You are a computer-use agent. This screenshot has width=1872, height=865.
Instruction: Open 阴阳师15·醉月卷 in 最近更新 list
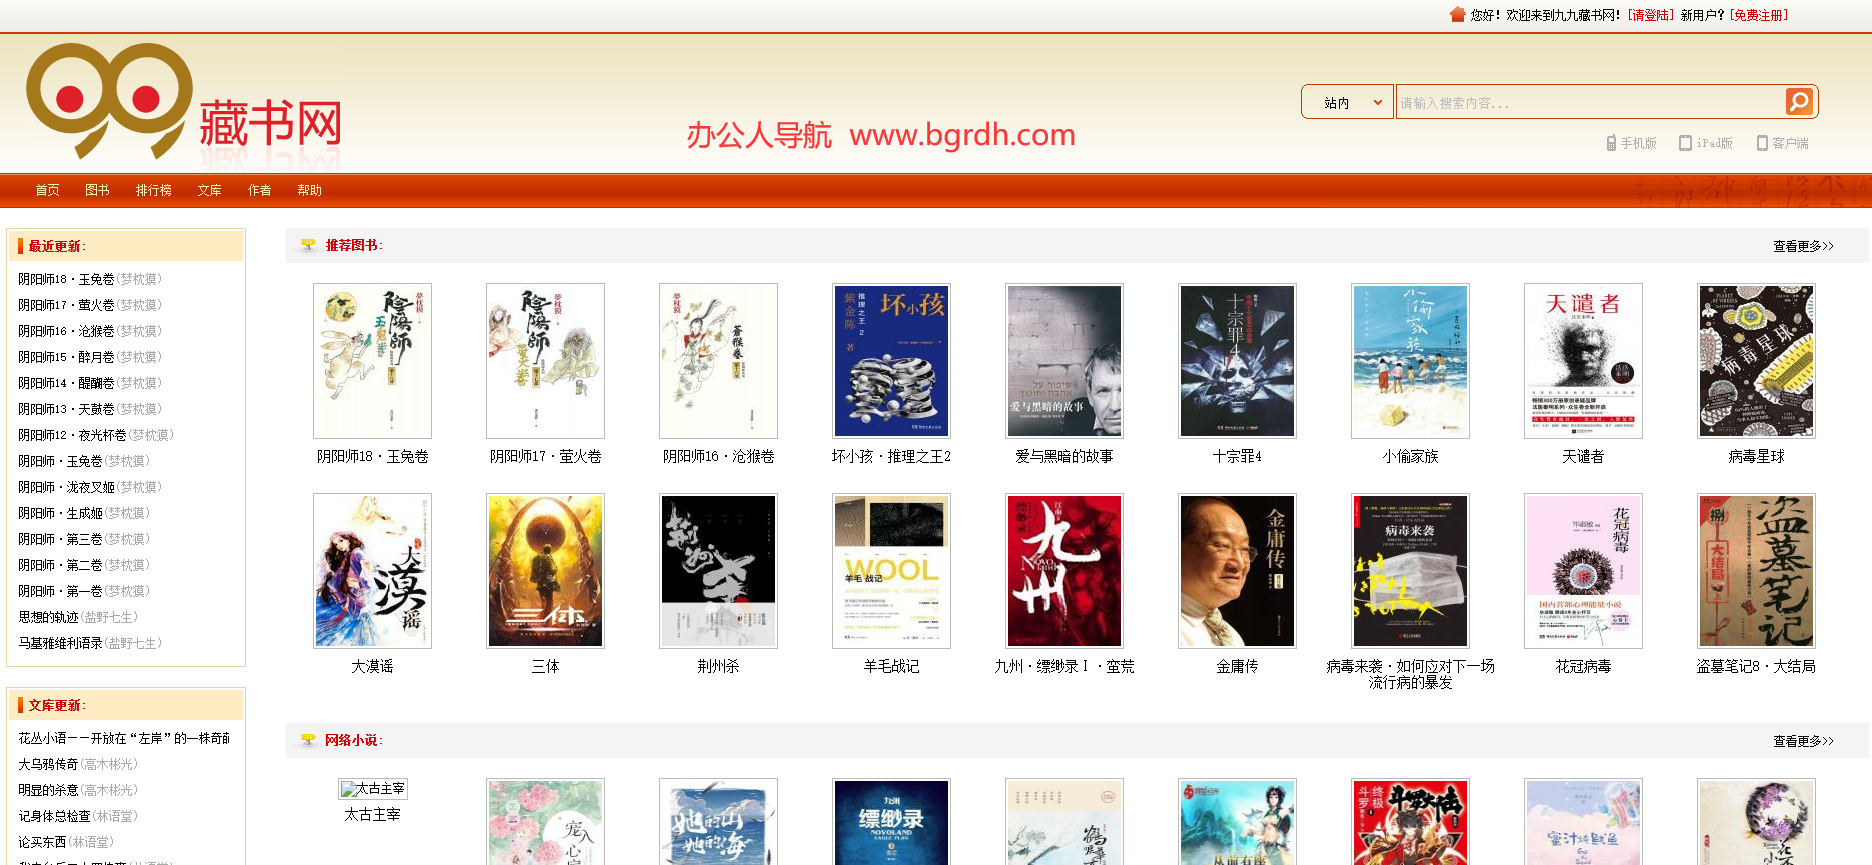tap(67, 357)
